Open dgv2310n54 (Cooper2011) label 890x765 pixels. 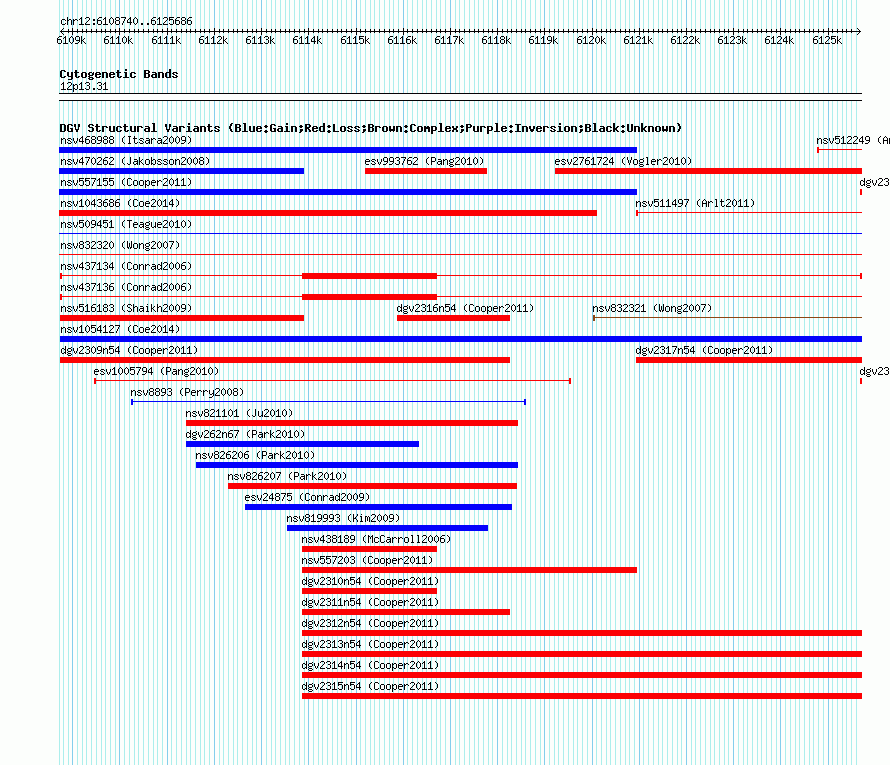click(370, 581)
